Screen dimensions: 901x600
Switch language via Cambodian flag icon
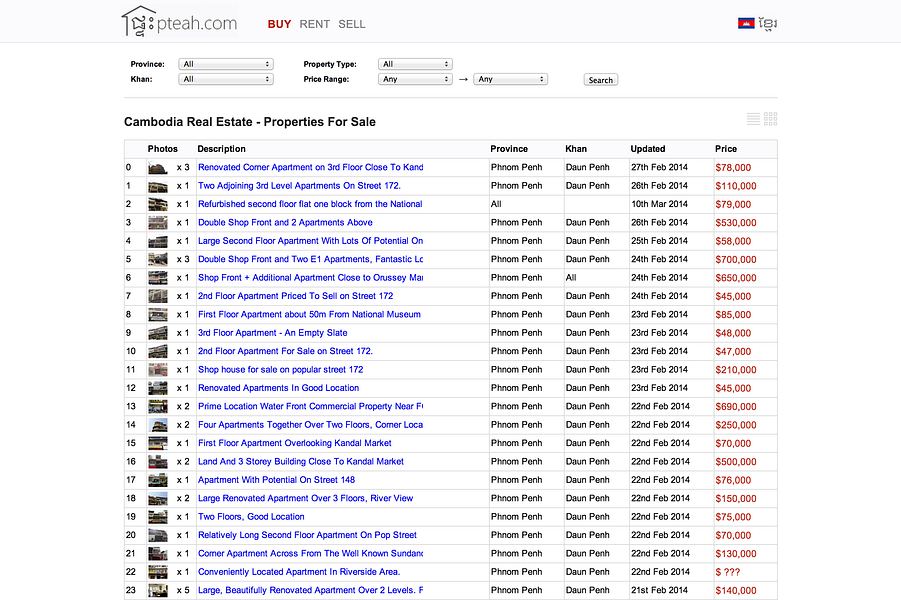coord(746,23)
